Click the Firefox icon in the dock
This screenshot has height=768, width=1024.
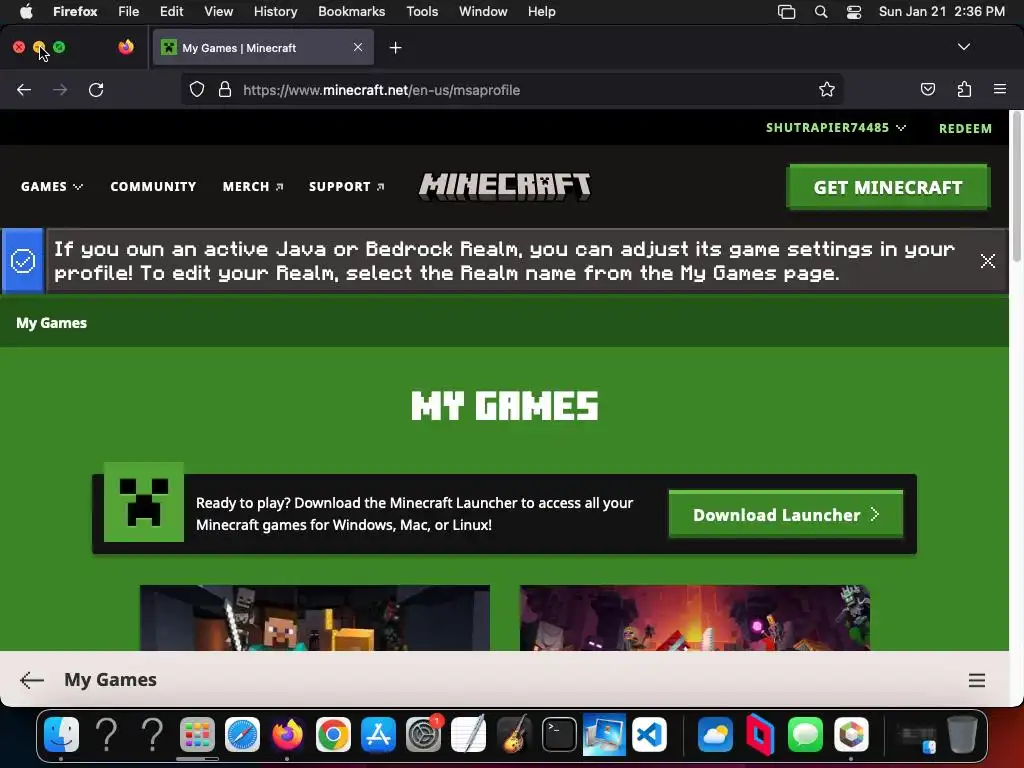point(287,735)
